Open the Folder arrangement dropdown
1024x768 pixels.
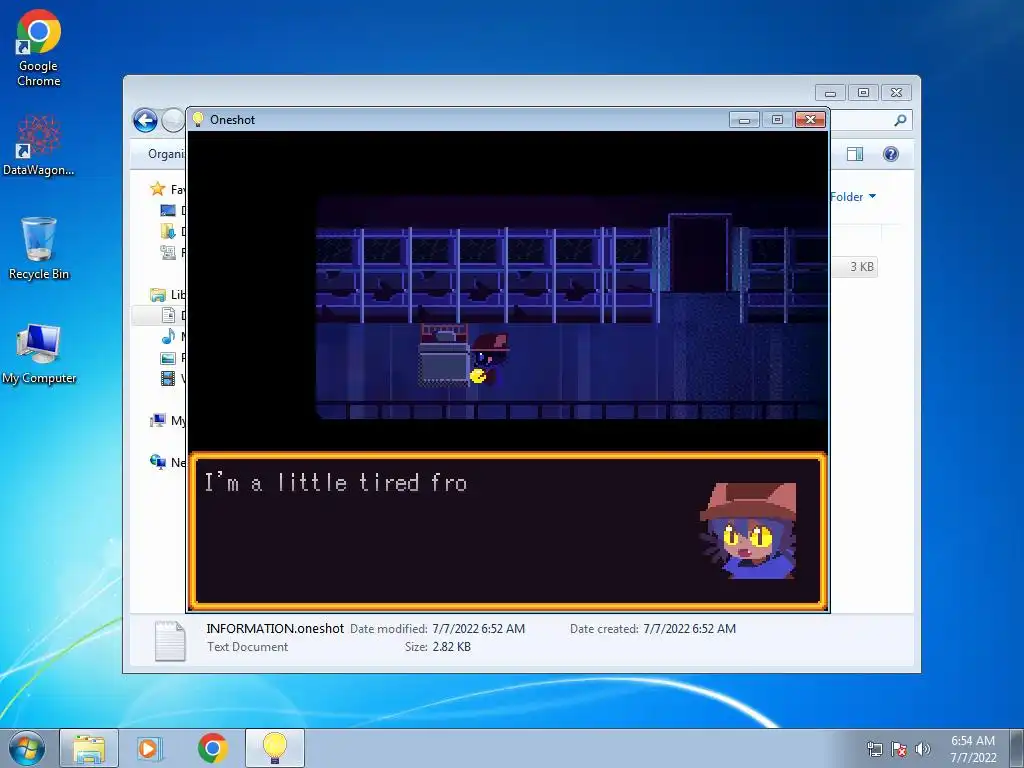click(x=853, y=197)
